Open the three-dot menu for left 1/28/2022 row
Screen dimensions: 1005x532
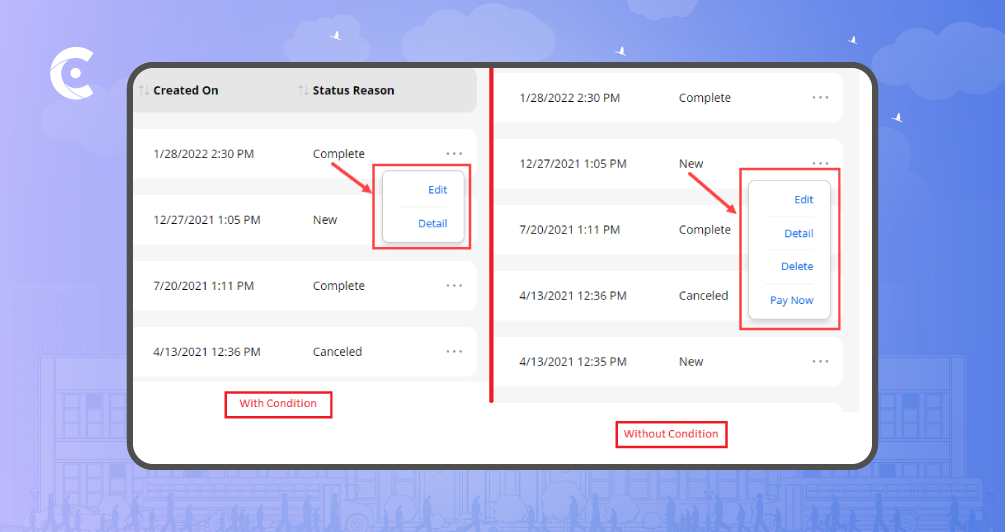(x=454, y=154)
